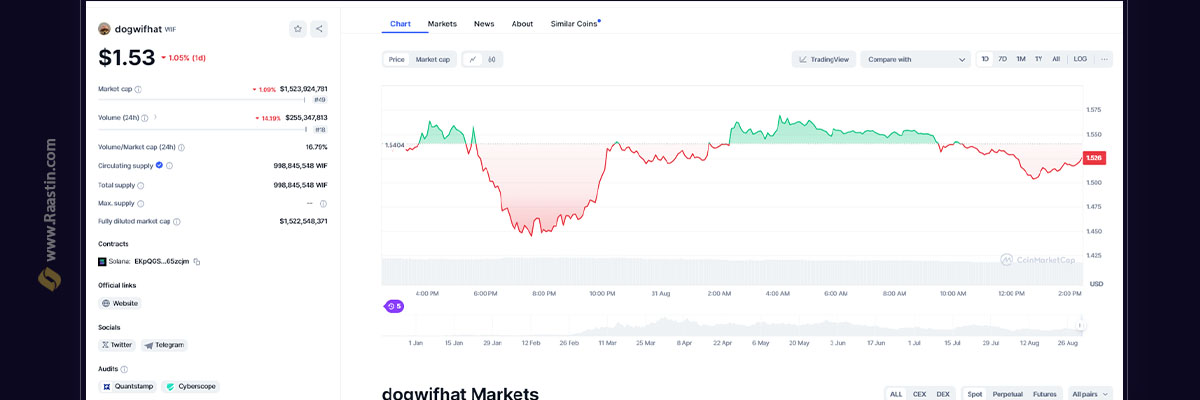Switch to line chart view
The image size is (1200, 400).
tap(473, 59)
